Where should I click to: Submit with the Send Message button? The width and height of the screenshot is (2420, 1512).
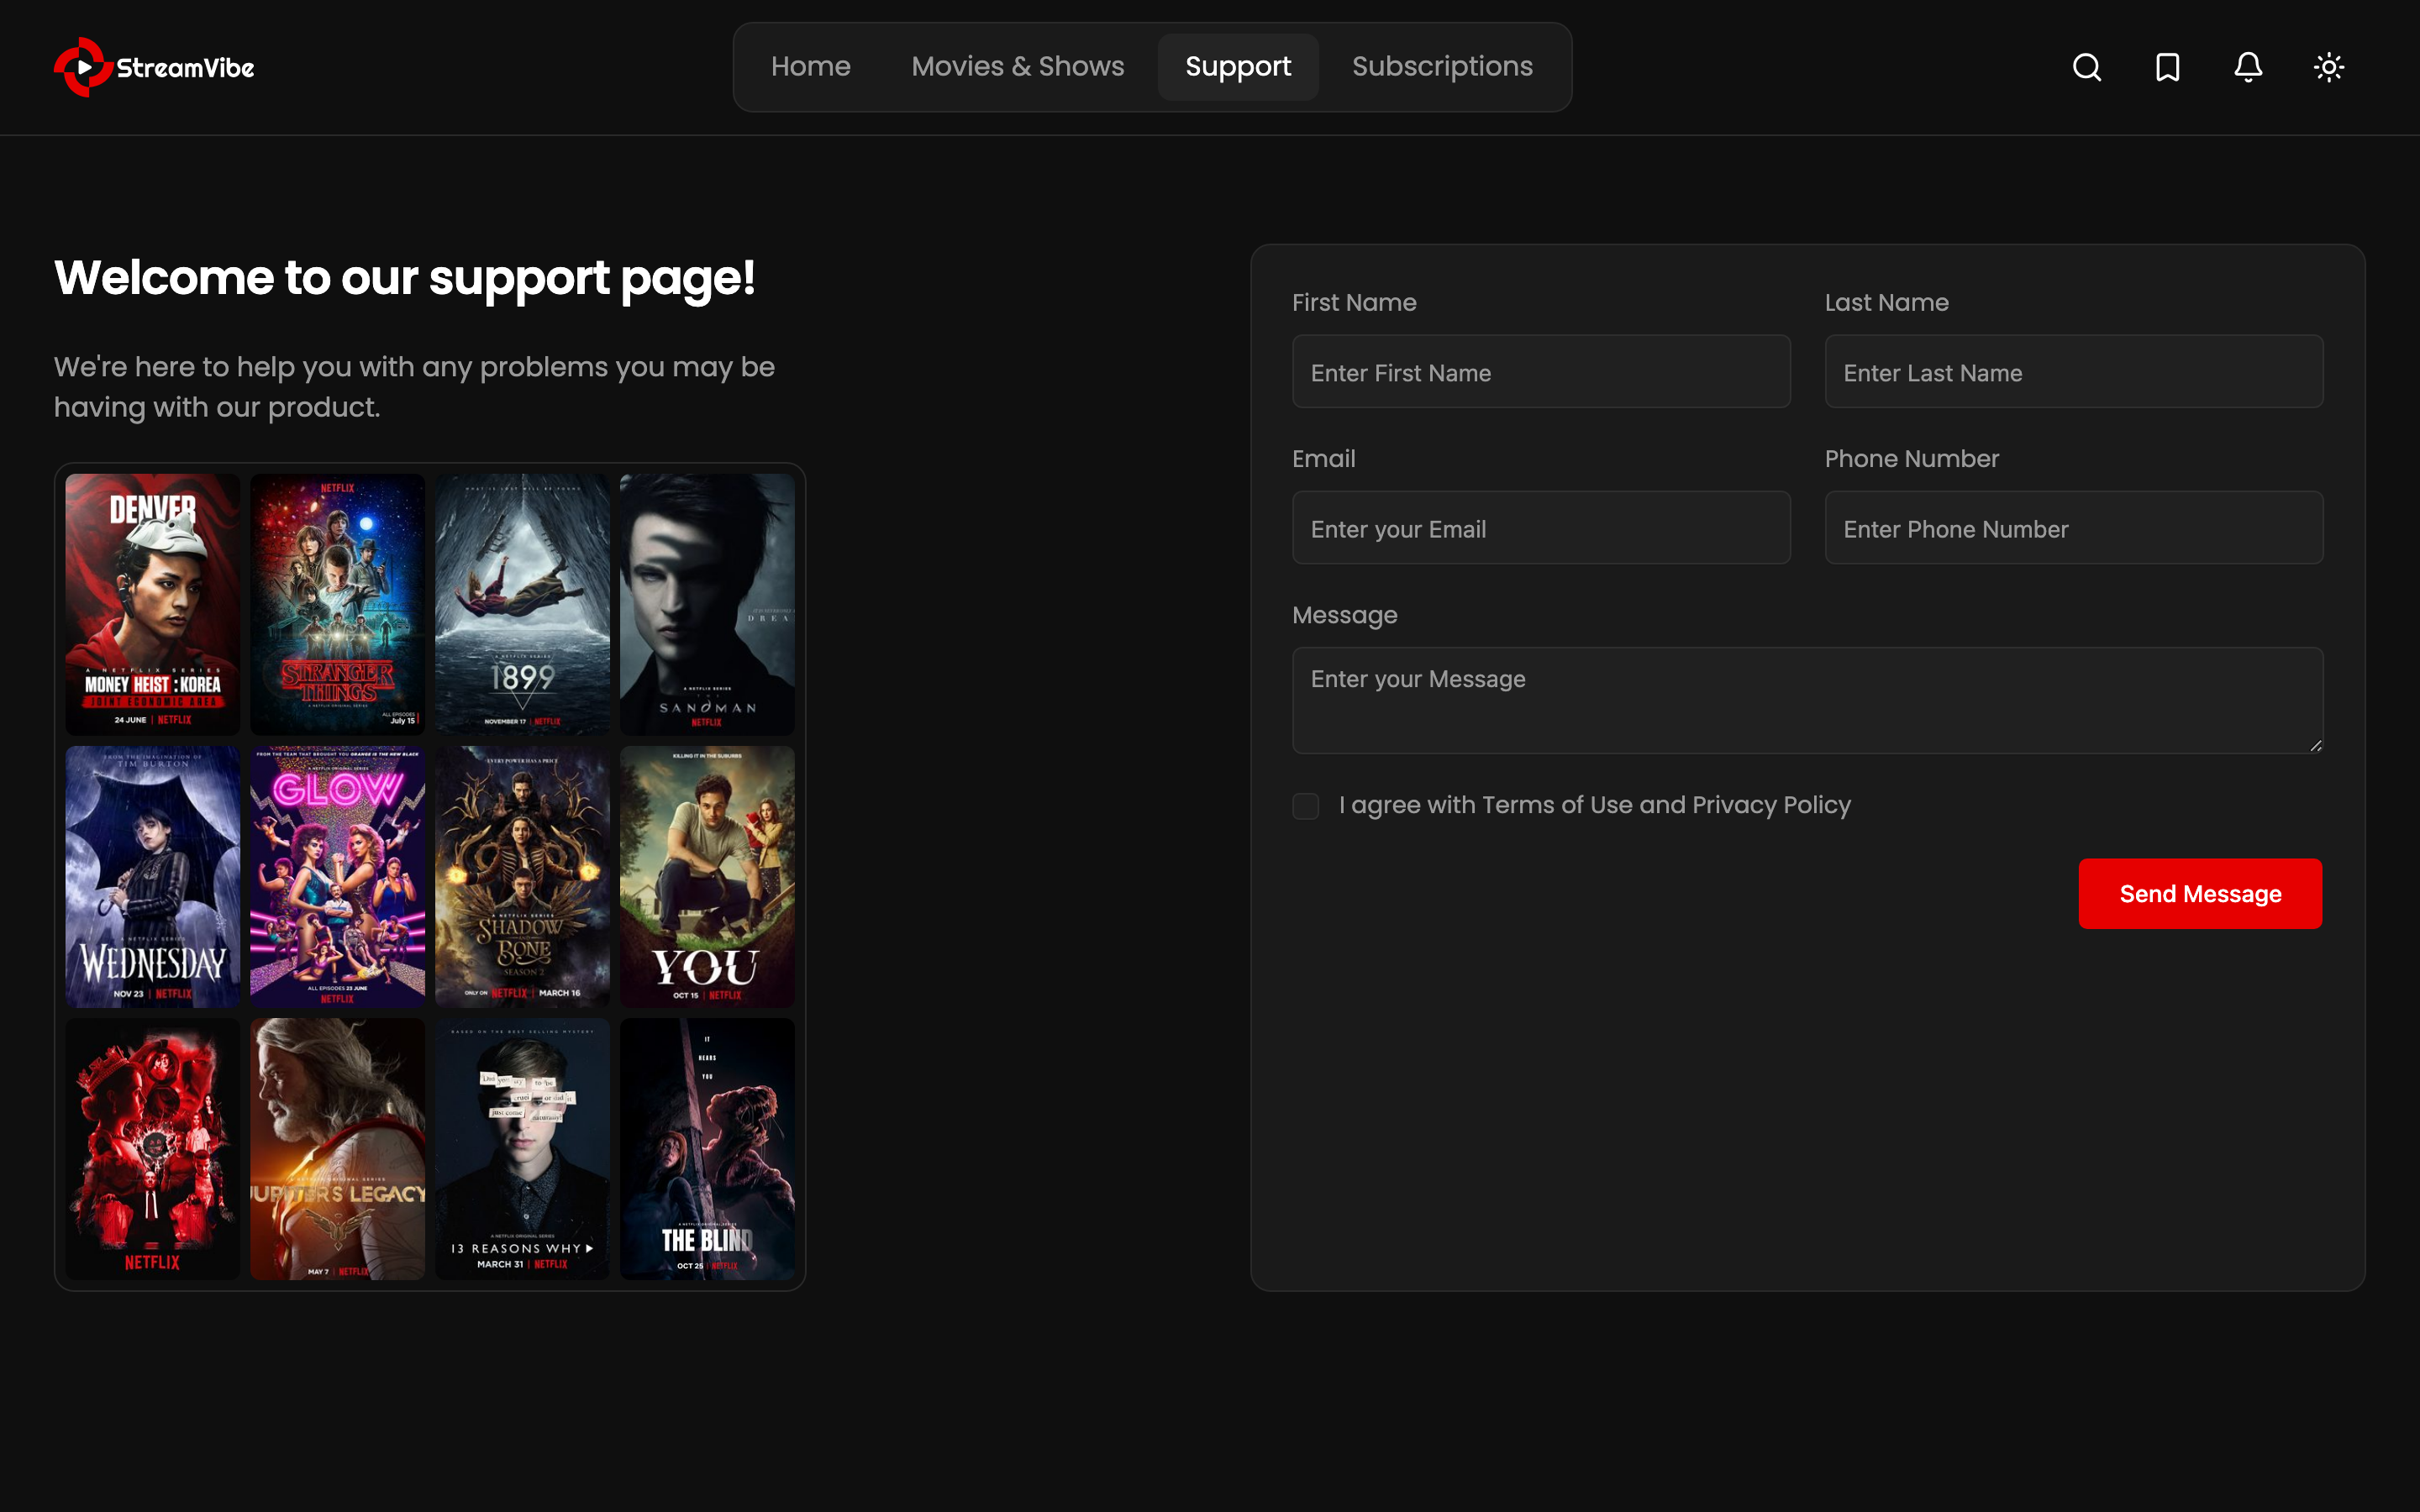pos(2200,893)
